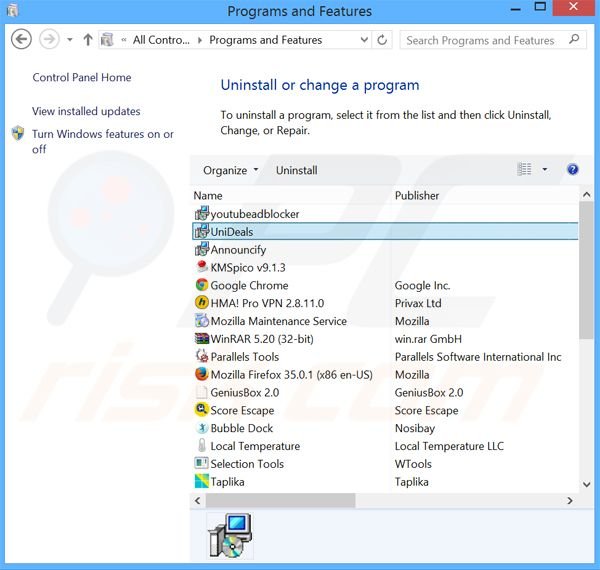Click the Control Panel icon in address bar
This screenshot has width=600, height=570.
pyautogui.click(x=108, y=40)
